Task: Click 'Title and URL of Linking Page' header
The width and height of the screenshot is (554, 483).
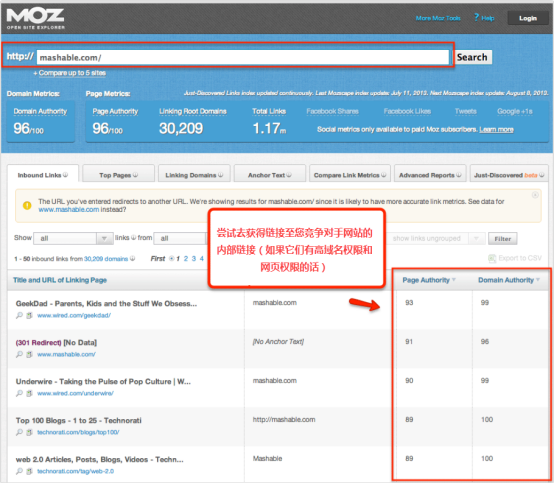Action: pyautogui.click(x=60, y=280)
